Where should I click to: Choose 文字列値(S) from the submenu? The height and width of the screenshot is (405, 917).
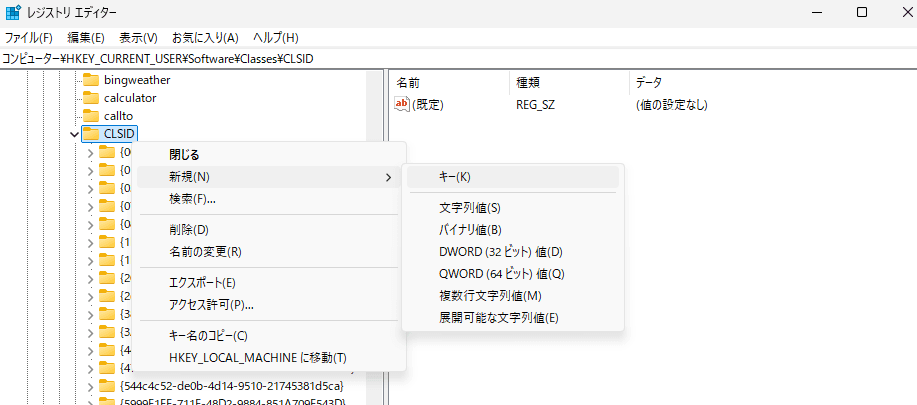pyautogui.click(x=469, y=208)
